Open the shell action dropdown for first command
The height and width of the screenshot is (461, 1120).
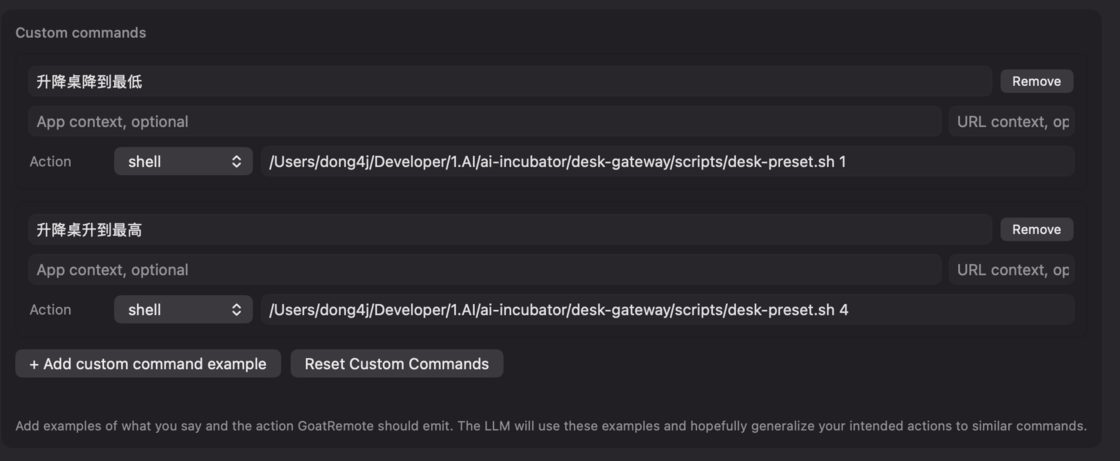[x=183, y=162]
